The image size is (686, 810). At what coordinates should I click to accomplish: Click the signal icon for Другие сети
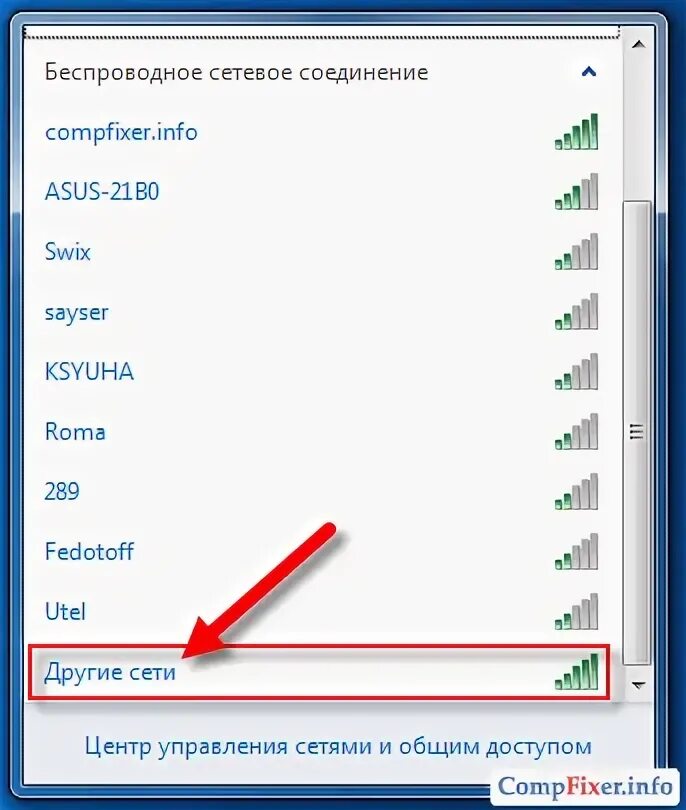[x=576, y=672]
